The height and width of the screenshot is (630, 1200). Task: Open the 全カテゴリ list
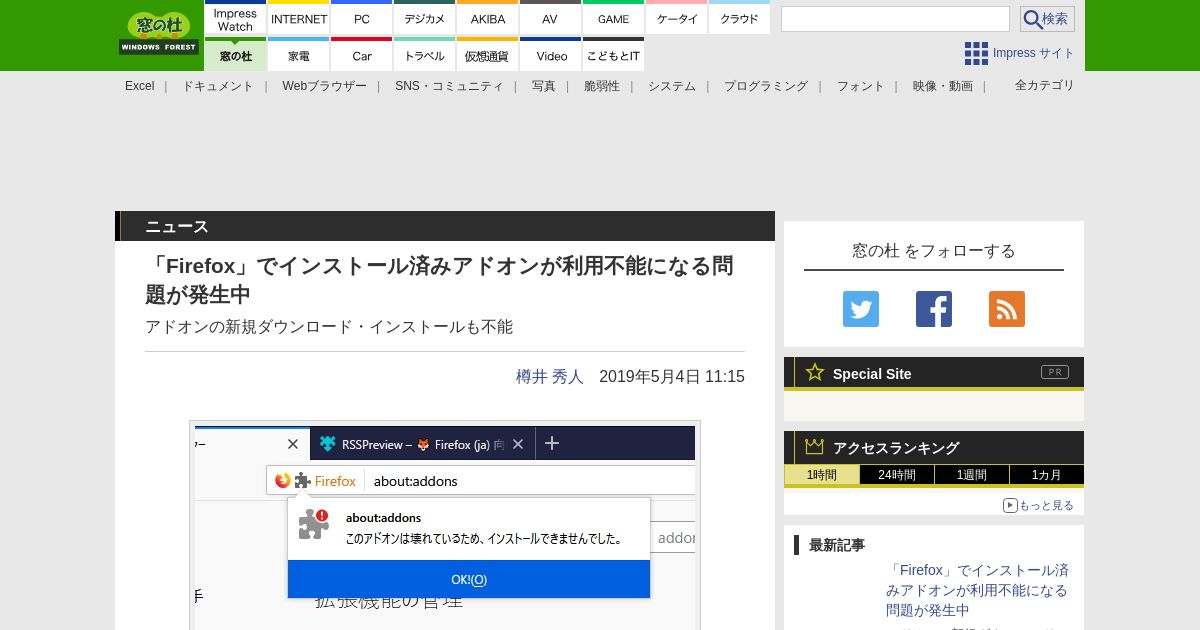1045,85
